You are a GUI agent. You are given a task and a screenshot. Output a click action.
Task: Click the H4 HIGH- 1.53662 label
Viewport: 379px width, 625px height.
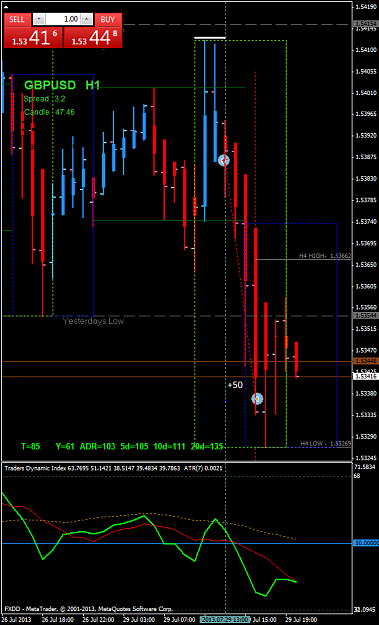click(325, 256)
